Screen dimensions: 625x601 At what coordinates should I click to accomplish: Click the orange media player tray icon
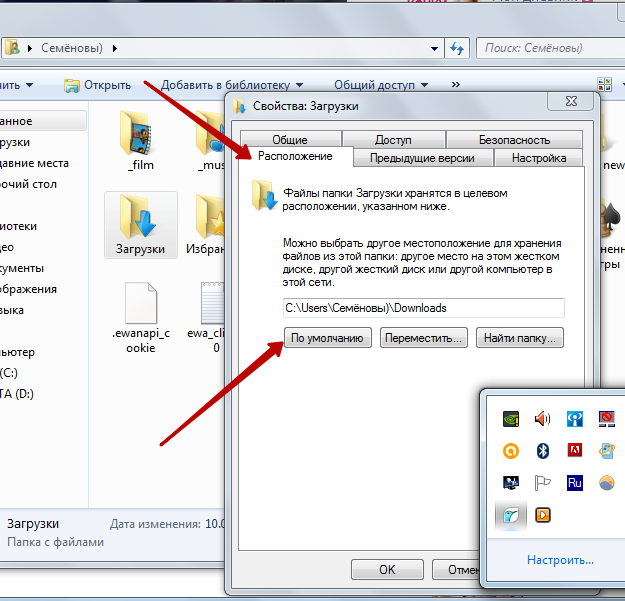[x=542, y=515]
